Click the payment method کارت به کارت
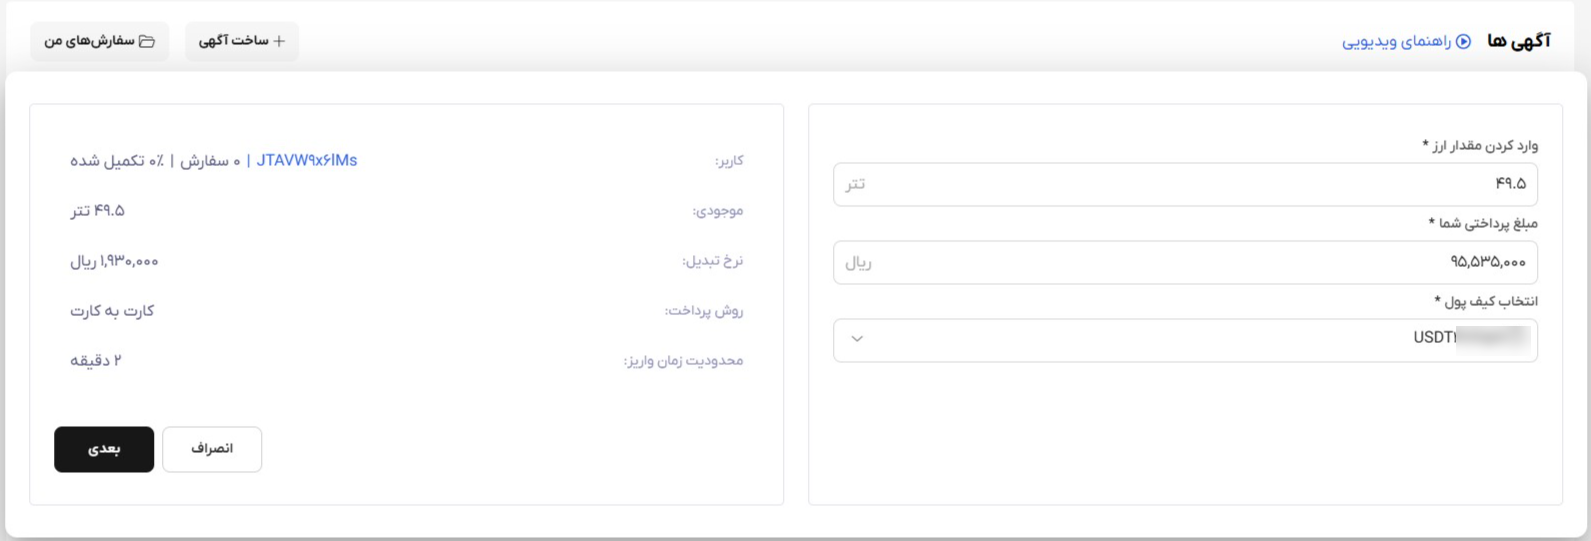 tap(112, 311)
